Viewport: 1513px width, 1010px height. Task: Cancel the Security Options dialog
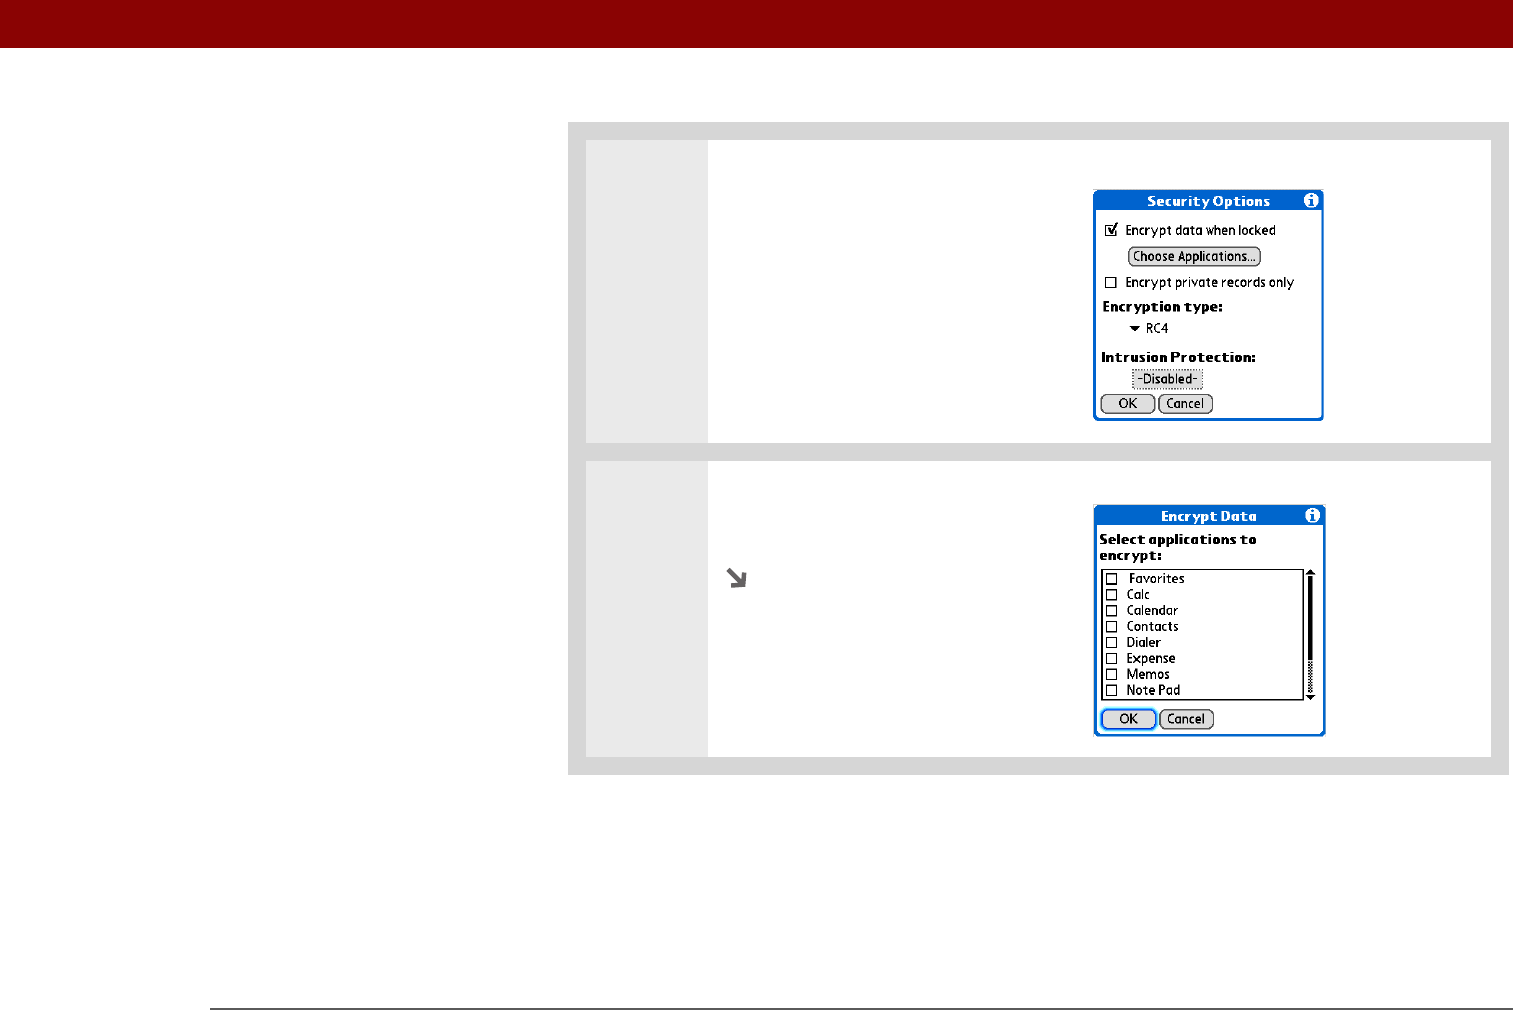pos(1185,404)
